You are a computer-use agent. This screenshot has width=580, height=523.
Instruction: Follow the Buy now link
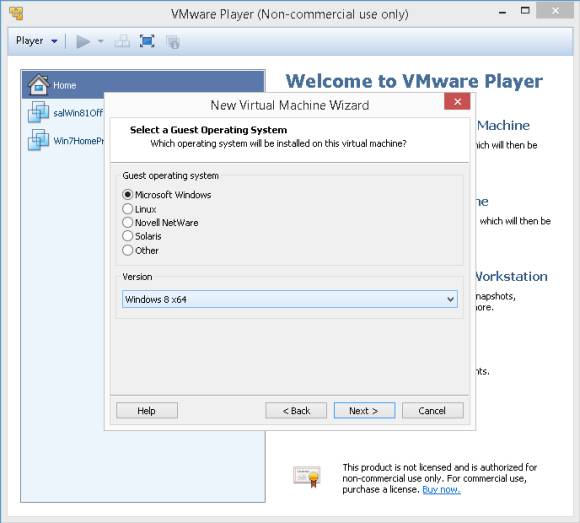click(441, 490)
